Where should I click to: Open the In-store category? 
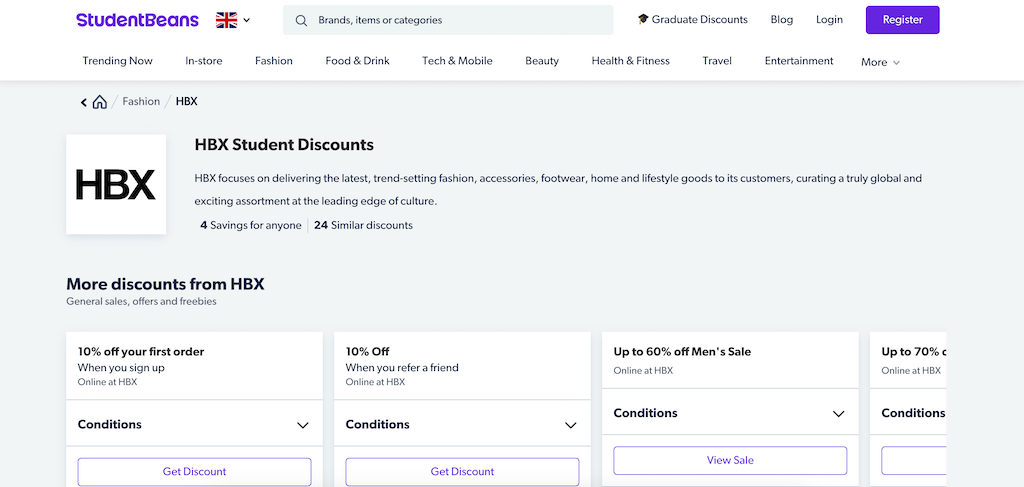click(204, 61)
